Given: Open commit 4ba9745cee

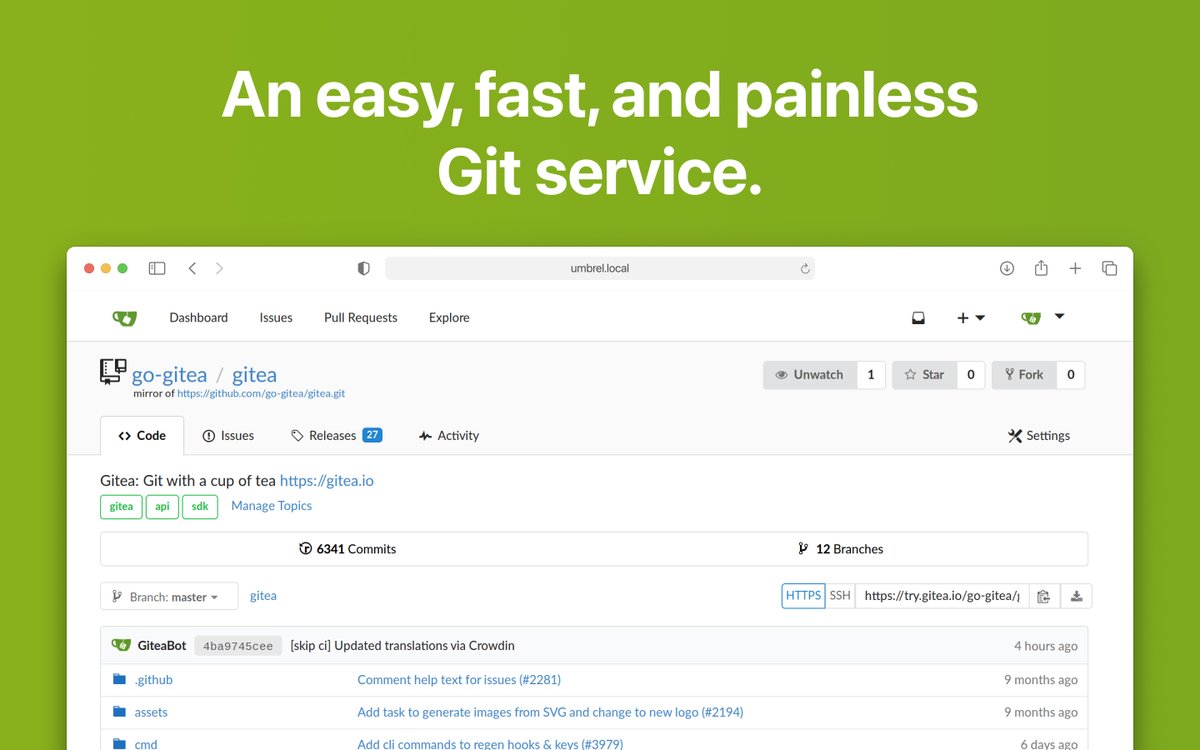Looking at the screenshot, I should [238, 646].
